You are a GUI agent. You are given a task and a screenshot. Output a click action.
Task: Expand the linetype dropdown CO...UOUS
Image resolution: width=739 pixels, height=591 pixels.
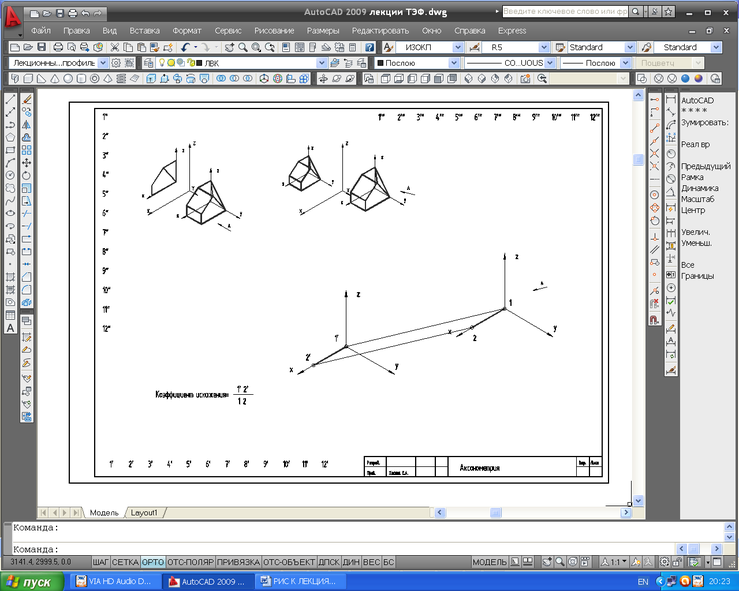(x=550, y=63)
